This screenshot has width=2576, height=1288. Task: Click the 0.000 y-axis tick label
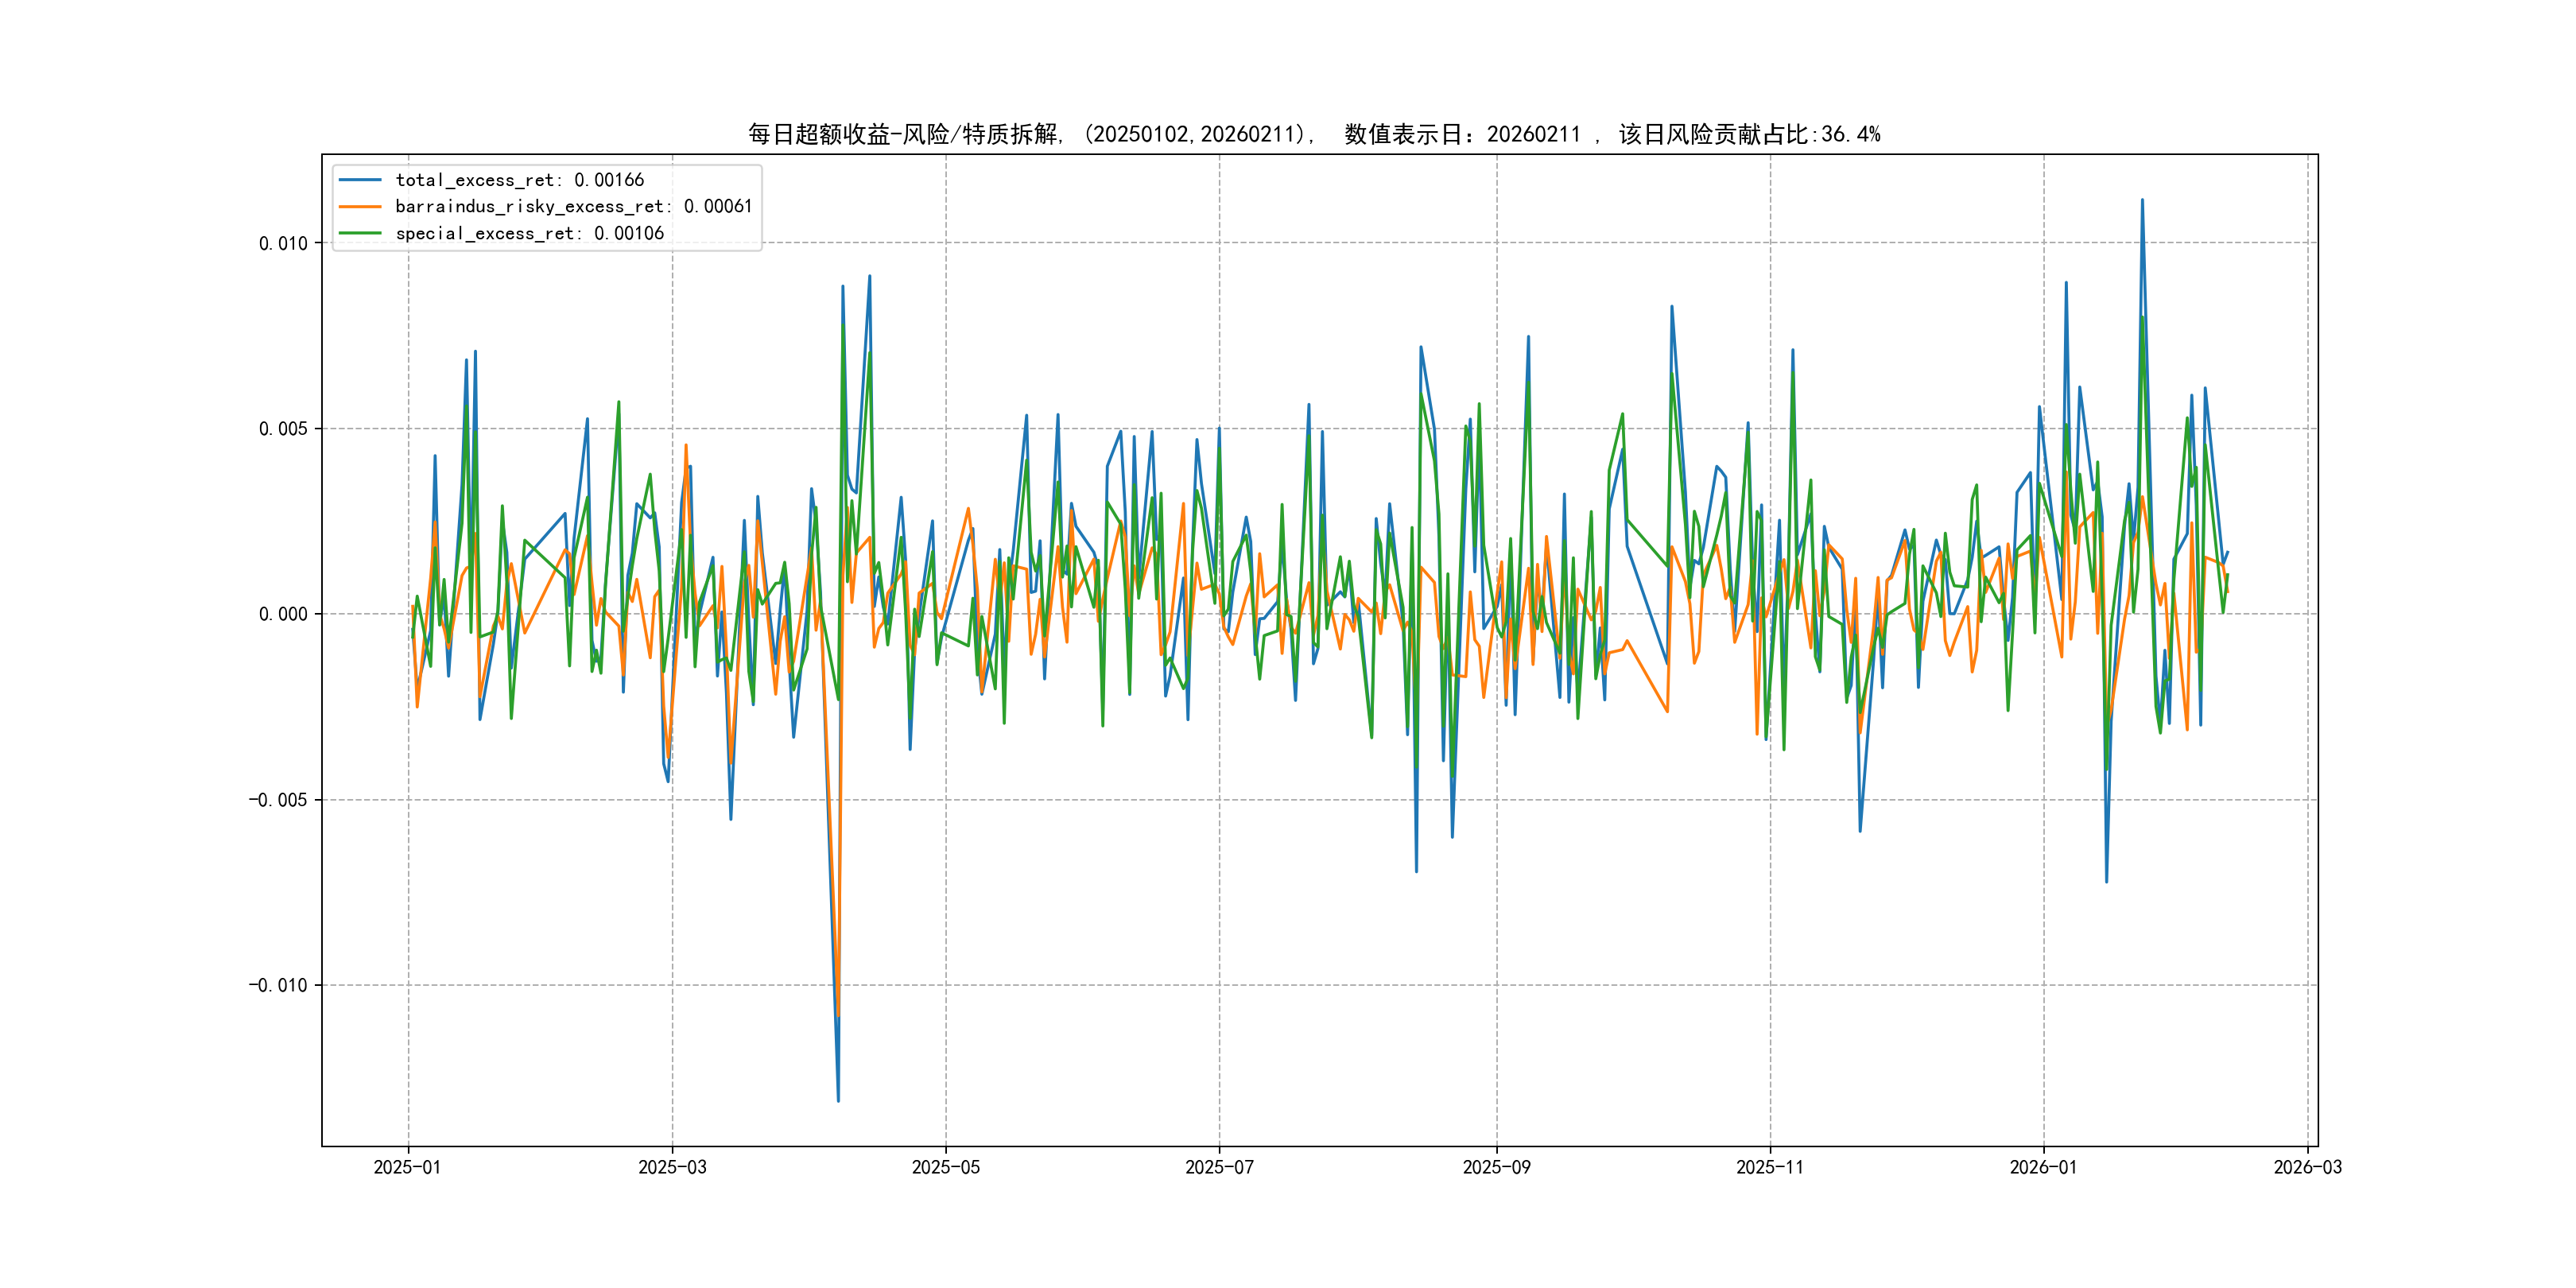(x=283, y=614)
